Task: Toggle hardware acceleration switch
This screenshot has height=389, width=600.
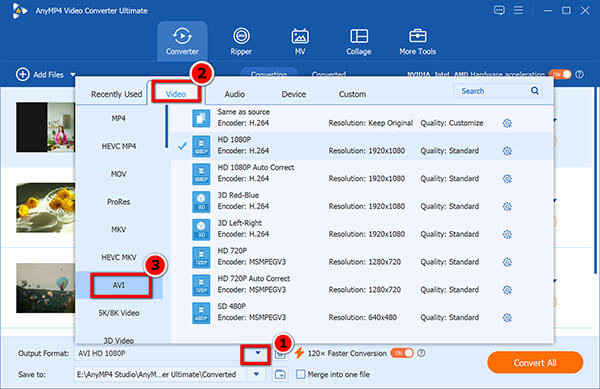Action: click(560, 75)
